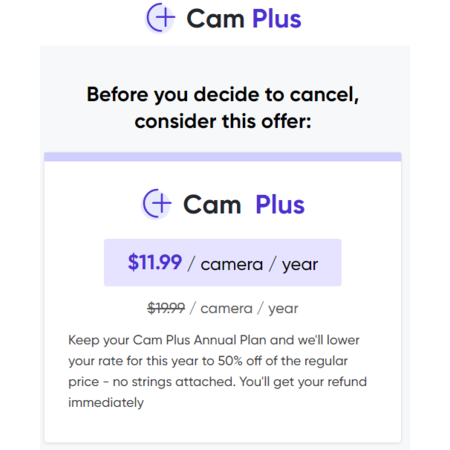
Task: Click the lavender bar atop the offer card
Action: [x=223, y=157]
